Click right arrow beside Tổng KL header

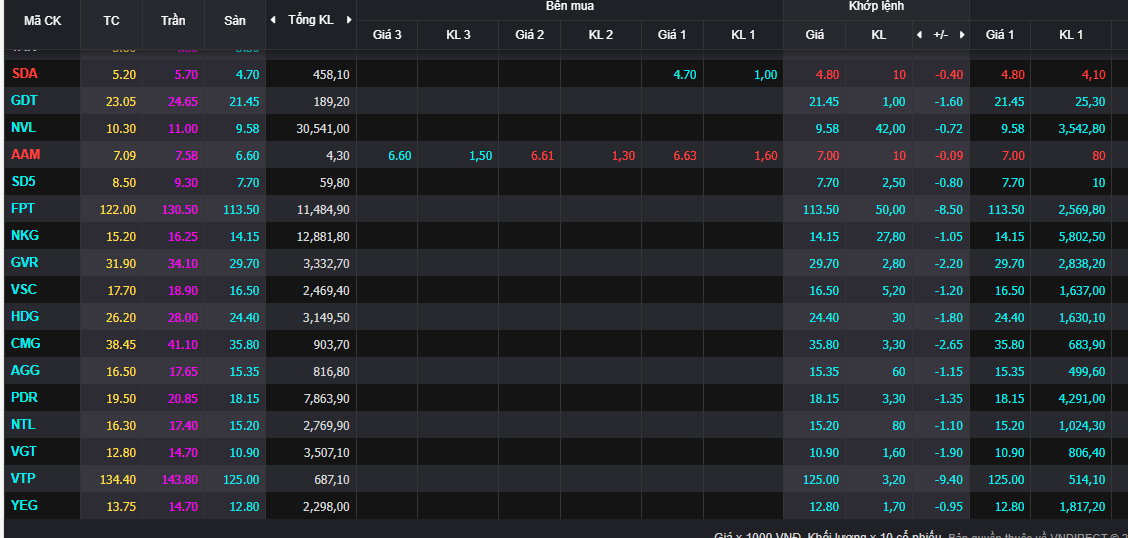click(349, 20)
